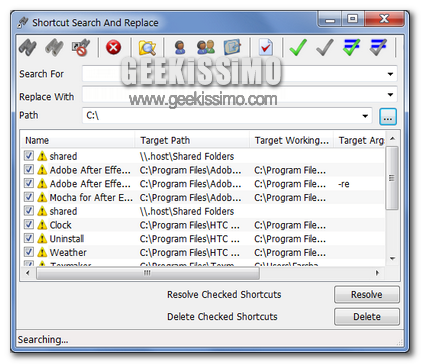Click the horizontal scrollbar thumb

point(148,273)
